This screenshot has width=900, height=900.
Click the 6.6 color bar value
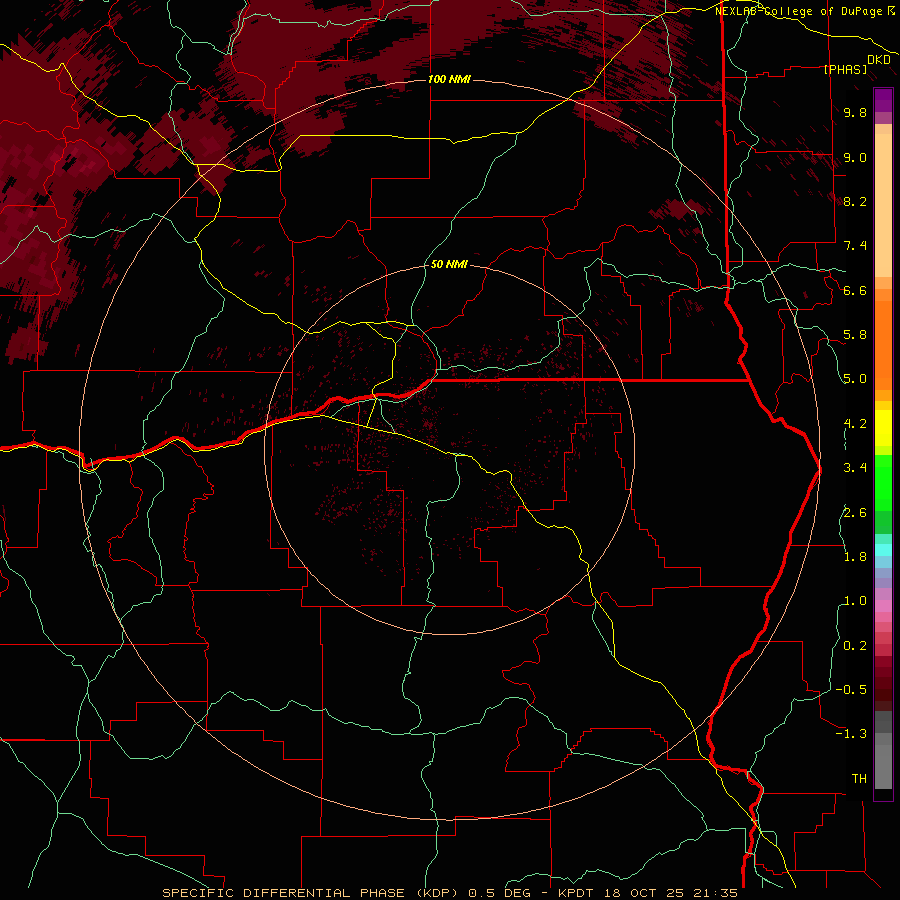coord(855,290)
